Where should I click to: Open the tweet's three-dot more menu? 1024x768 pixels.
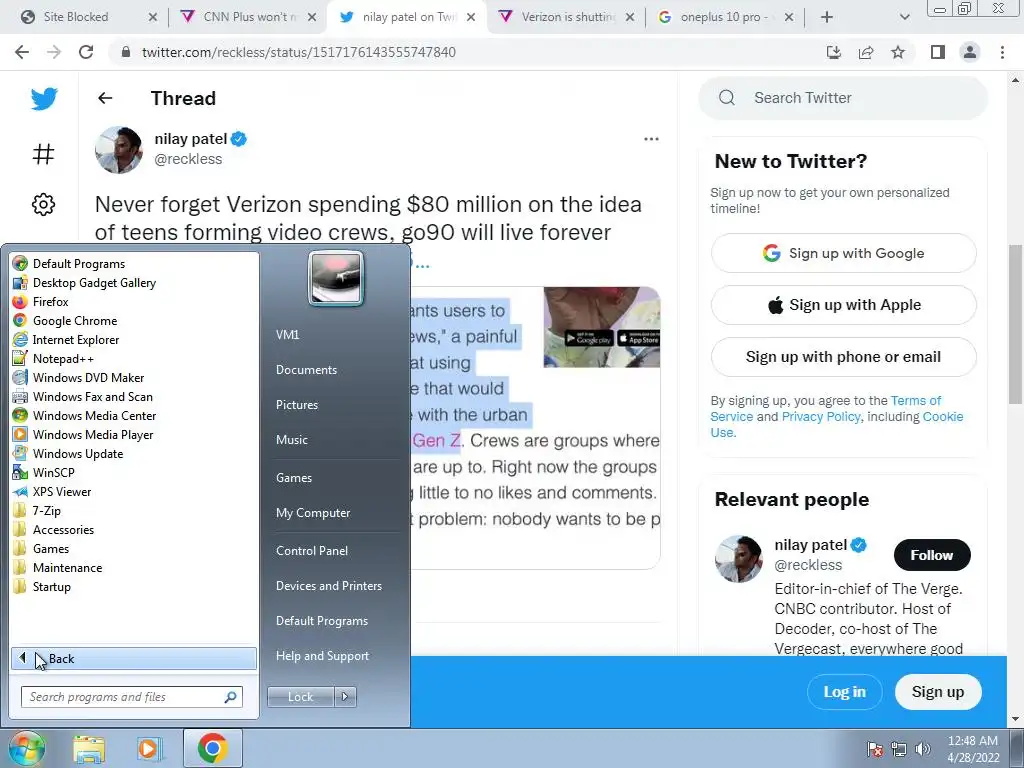pos(651,139)
